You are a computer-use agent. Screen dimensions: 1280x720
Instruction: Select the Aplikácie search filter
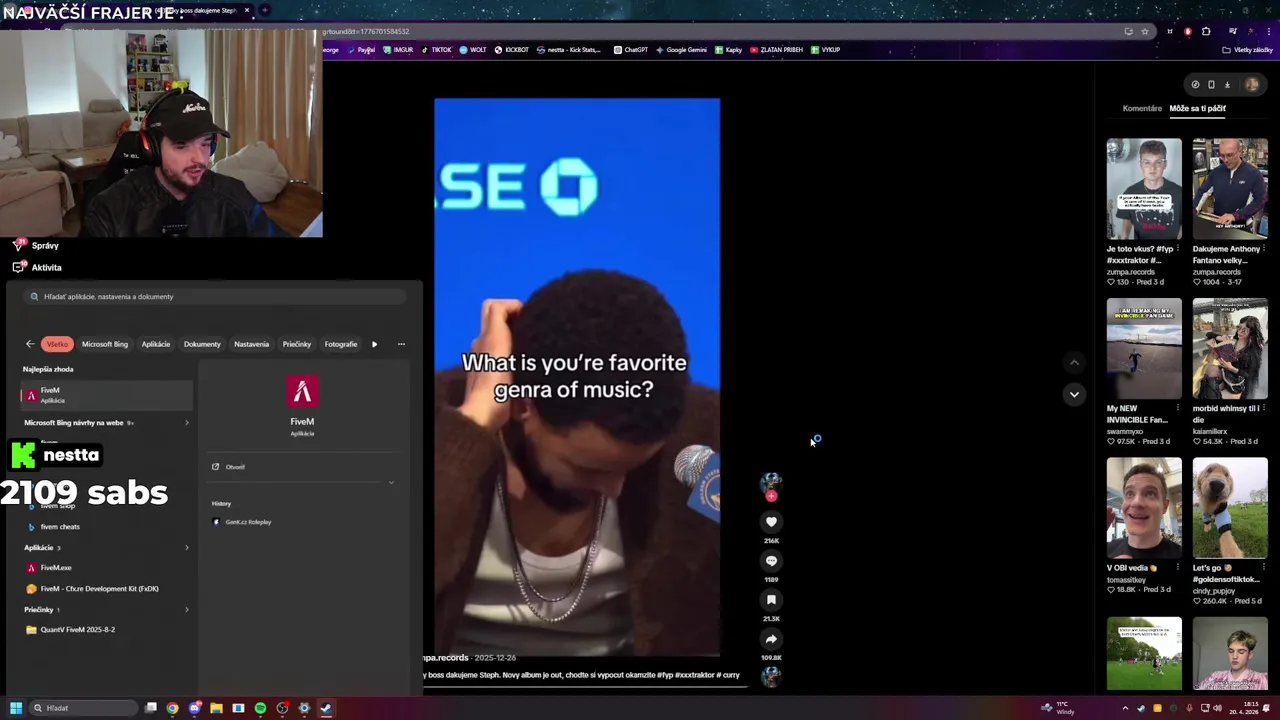[x=156, y=344]
